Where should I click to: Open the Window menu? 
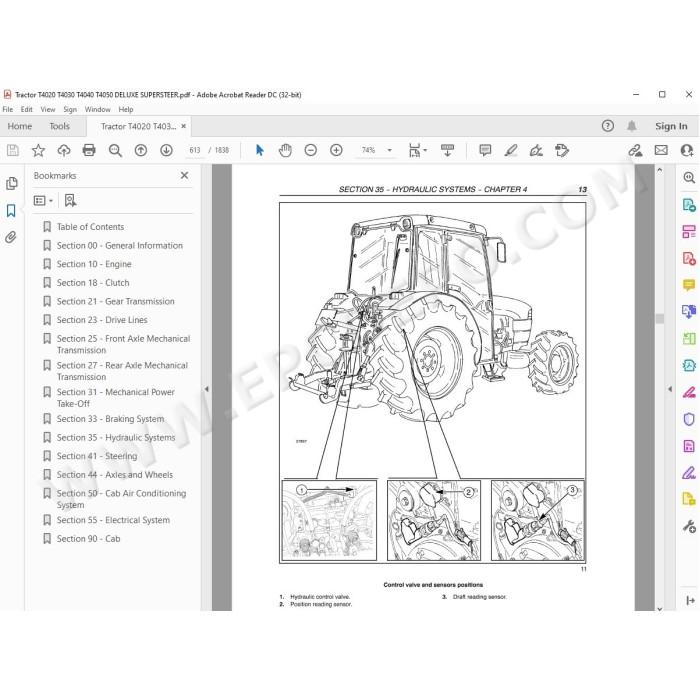click(x=97, y=109)
